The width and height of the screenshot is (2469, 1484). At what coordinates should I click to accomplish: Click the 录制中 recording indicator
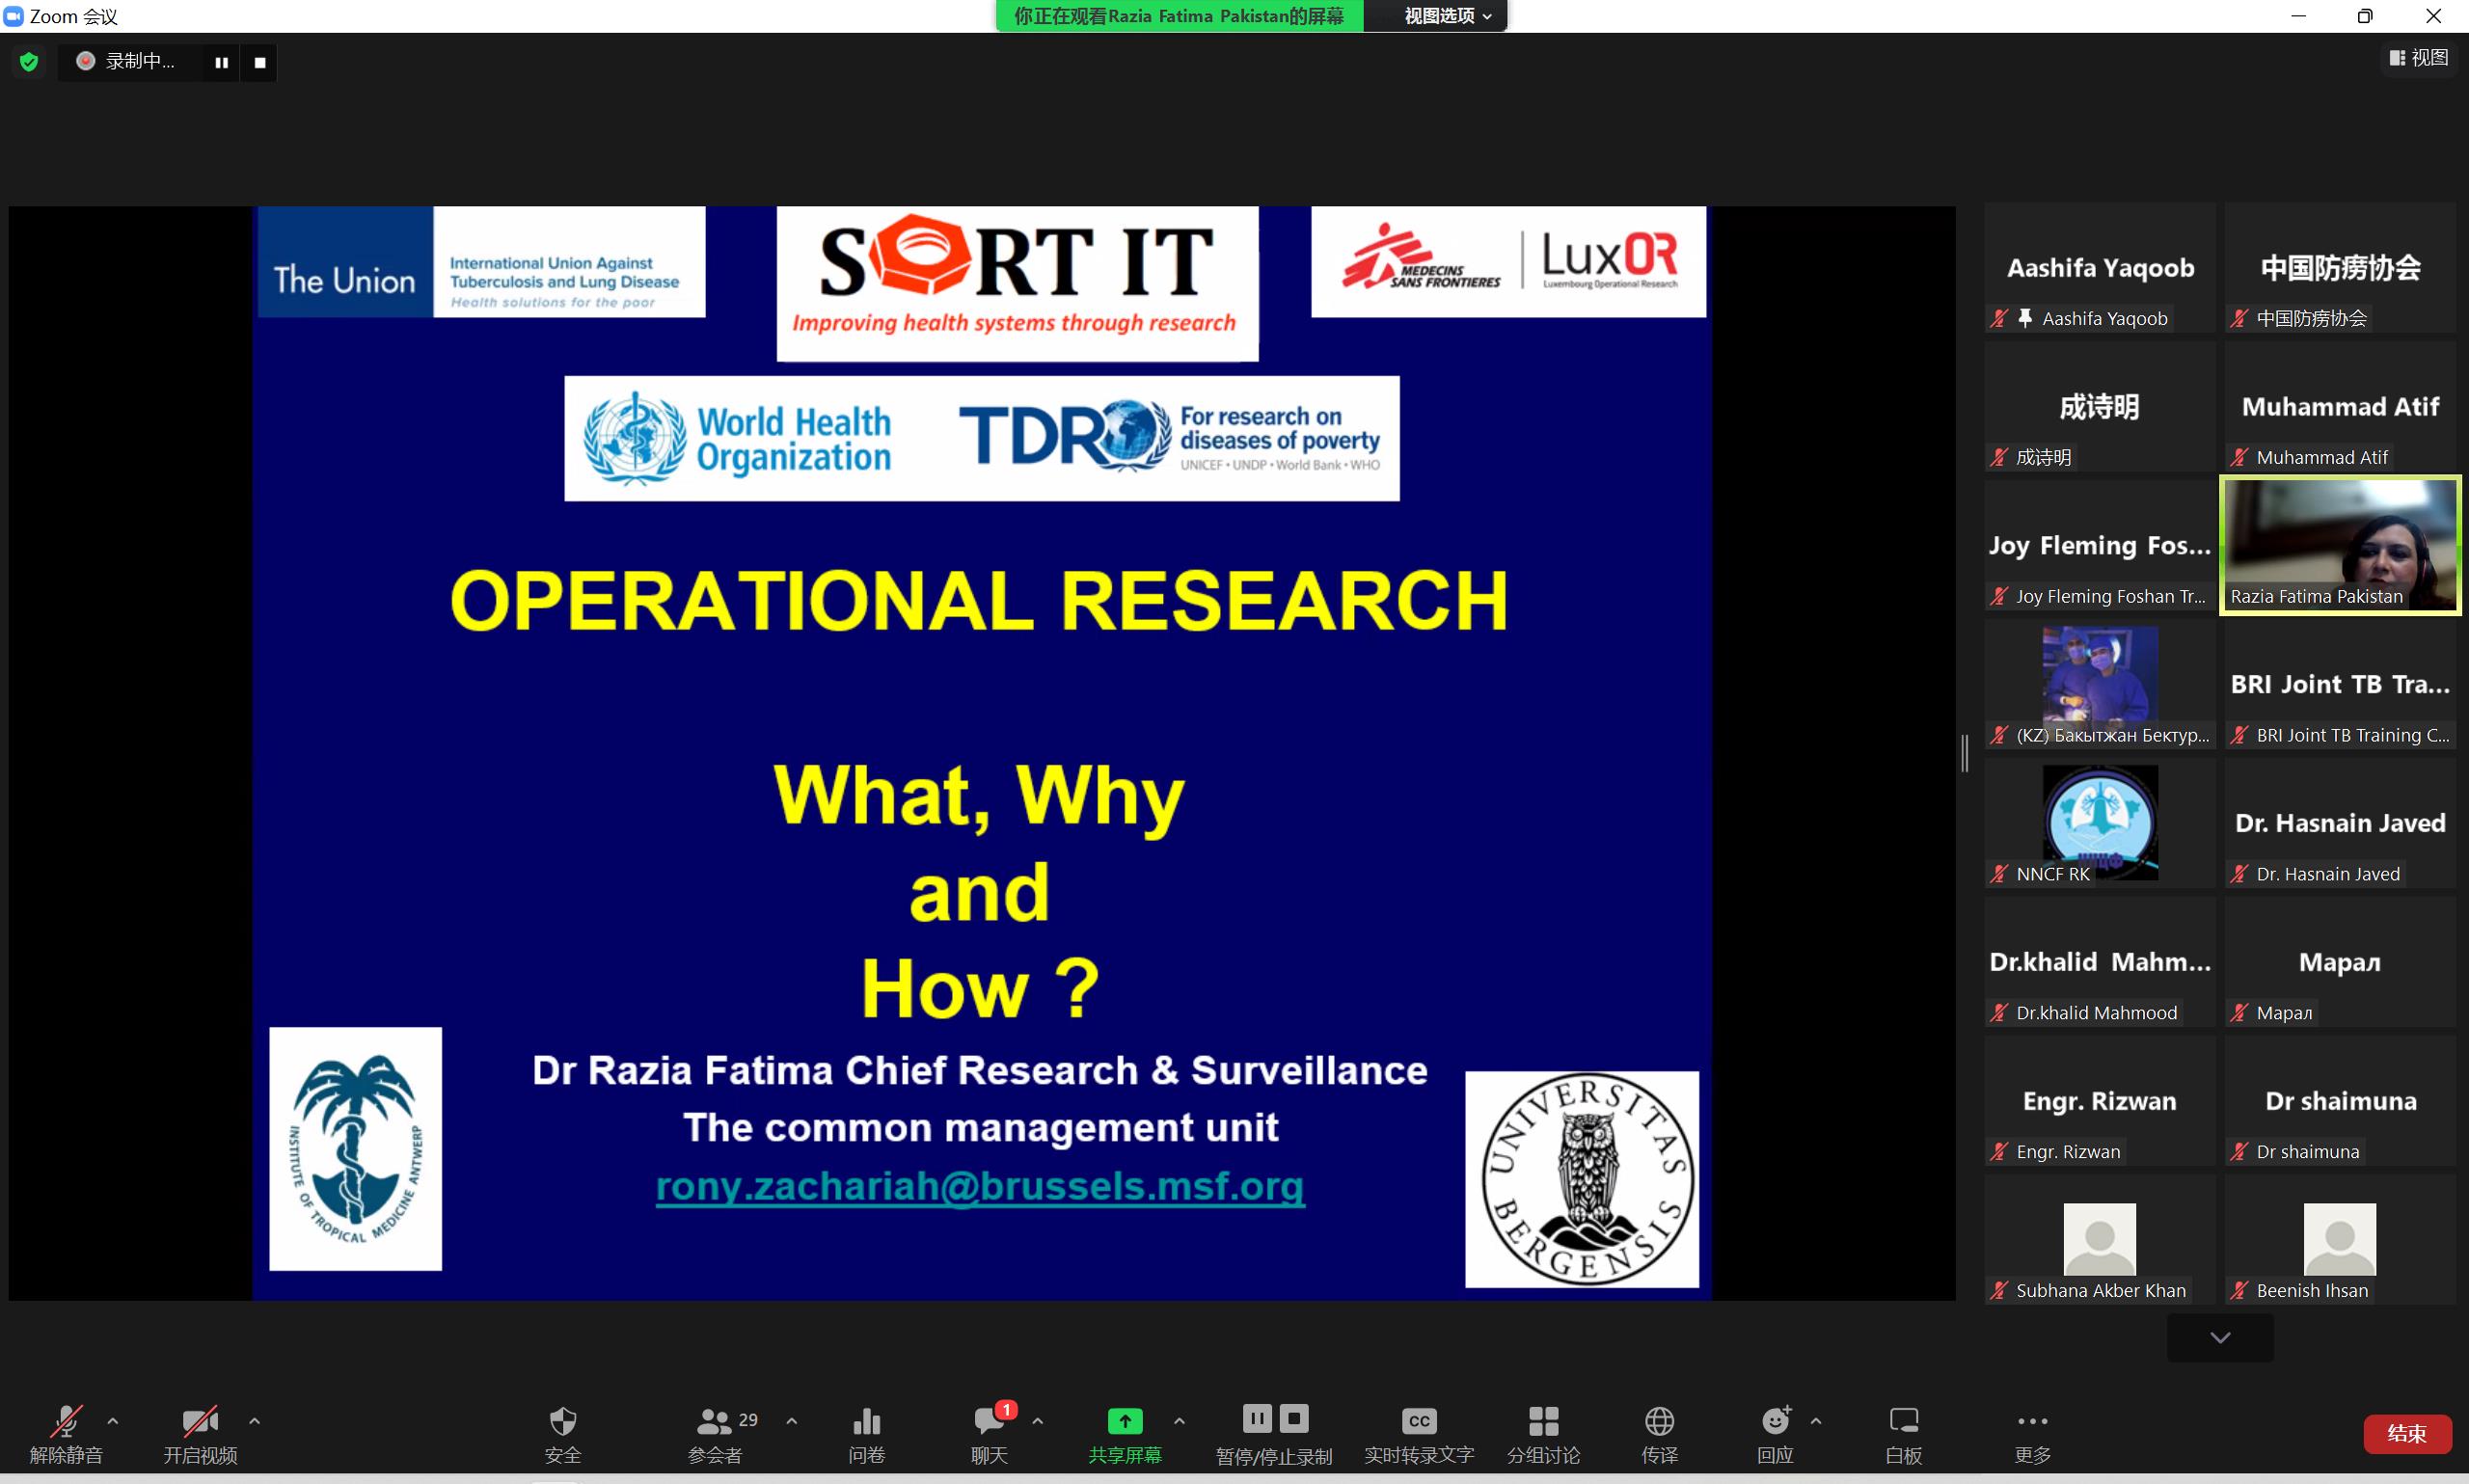tap(127, 62)
